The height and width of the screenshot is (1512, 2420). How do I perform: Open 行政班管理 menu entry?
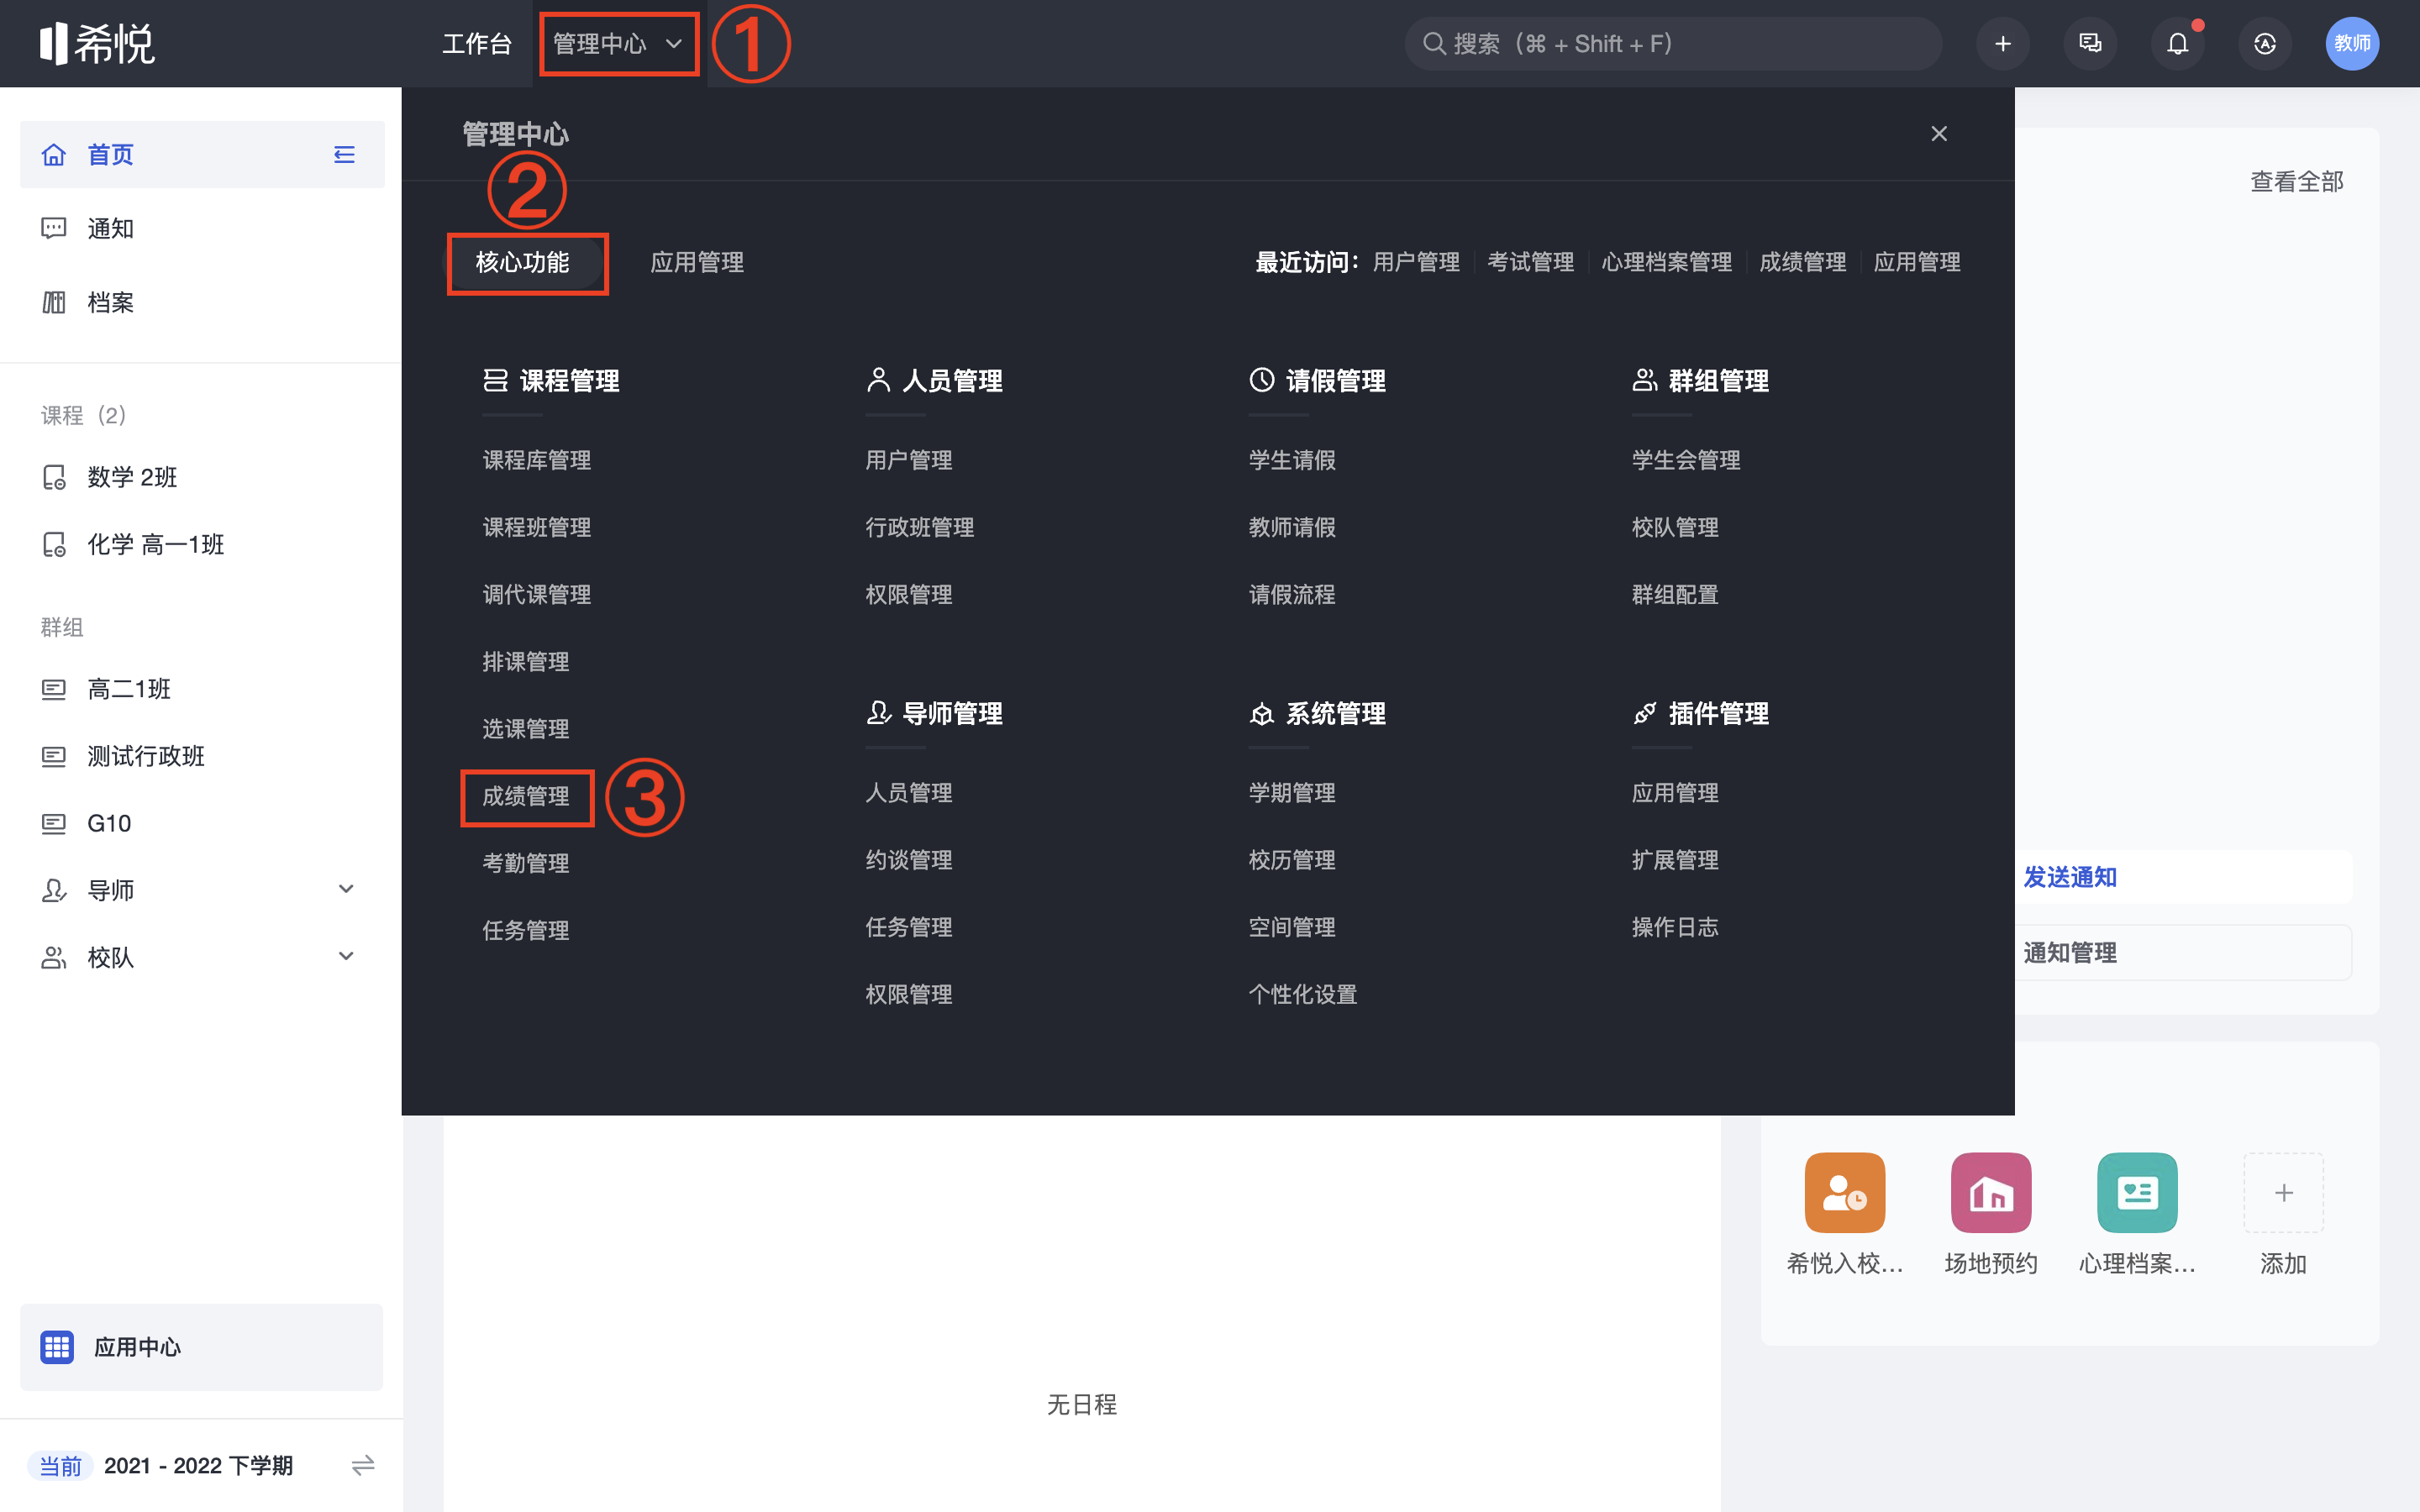coord(920,527)
